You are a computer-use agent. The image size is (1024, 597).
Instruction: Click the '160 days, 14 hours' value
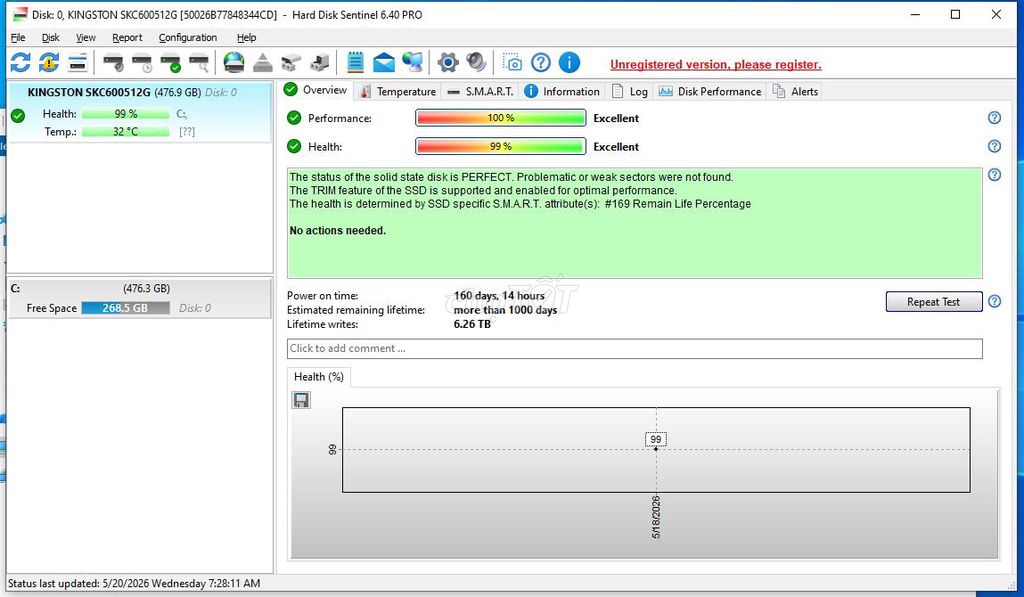pyautogui.click(x=499, y=296)
